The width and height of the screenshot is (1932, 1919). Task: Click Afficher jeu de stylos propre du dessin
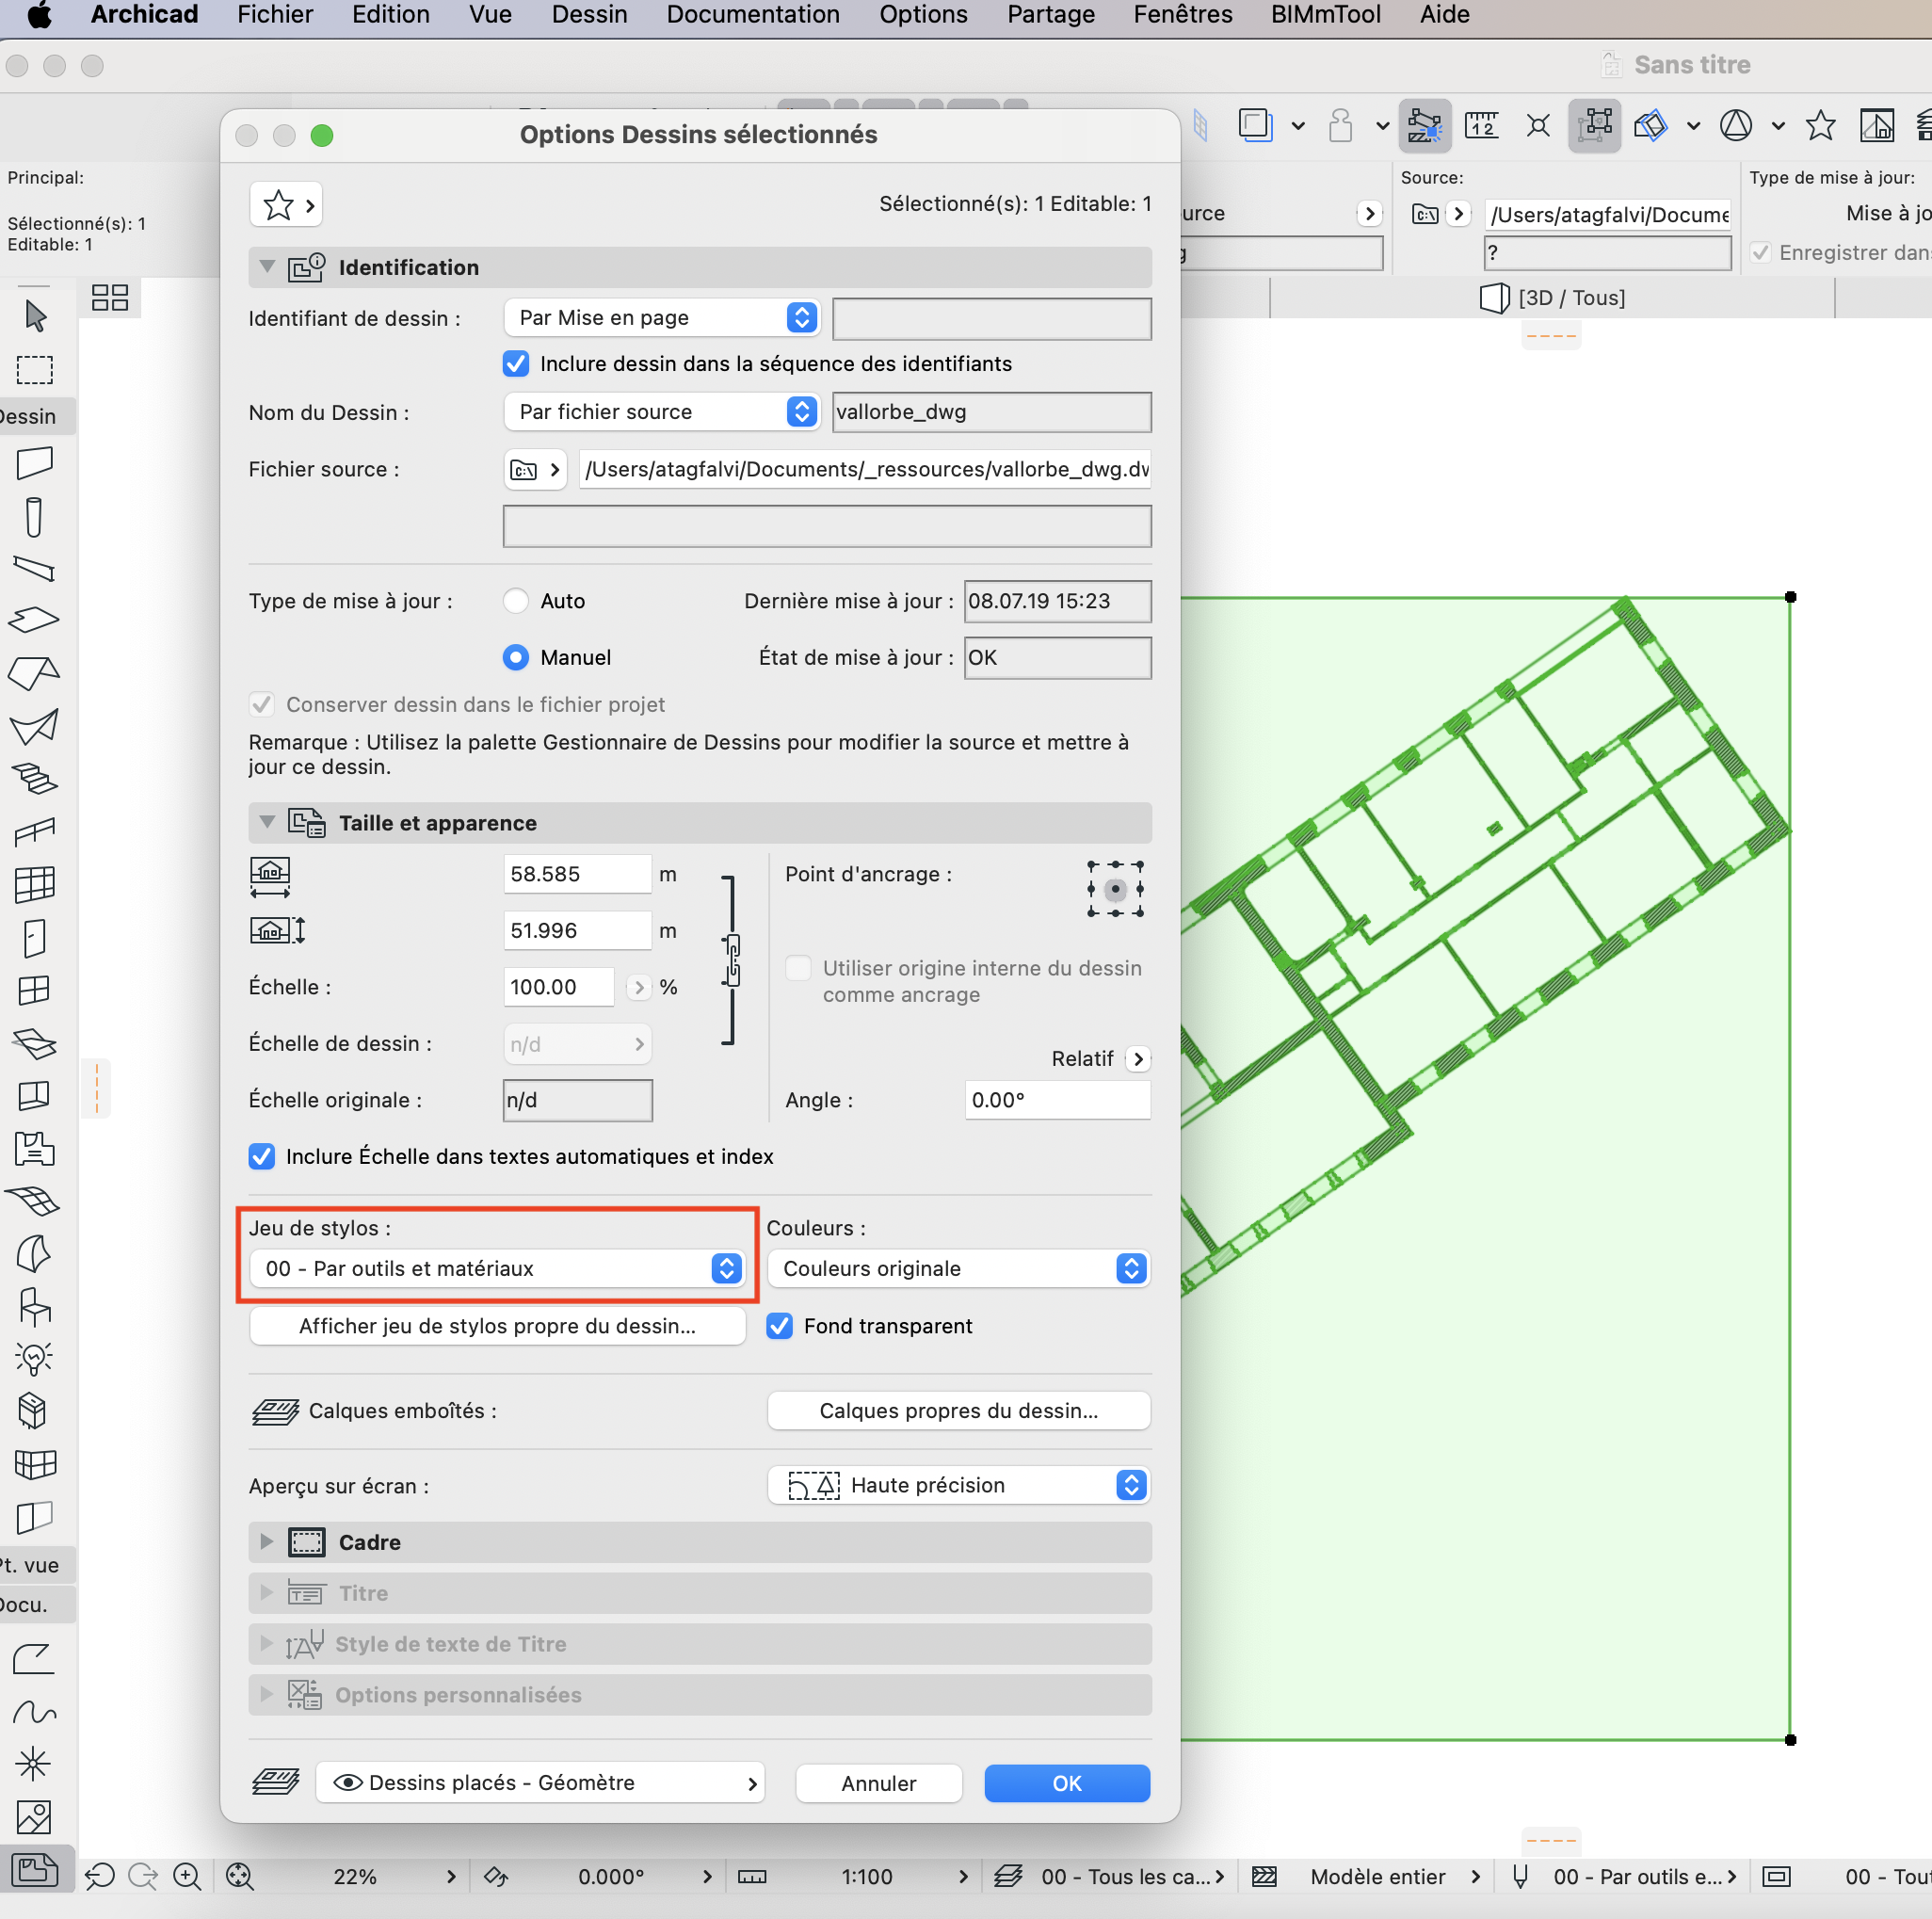click(x=497, y=1326)
